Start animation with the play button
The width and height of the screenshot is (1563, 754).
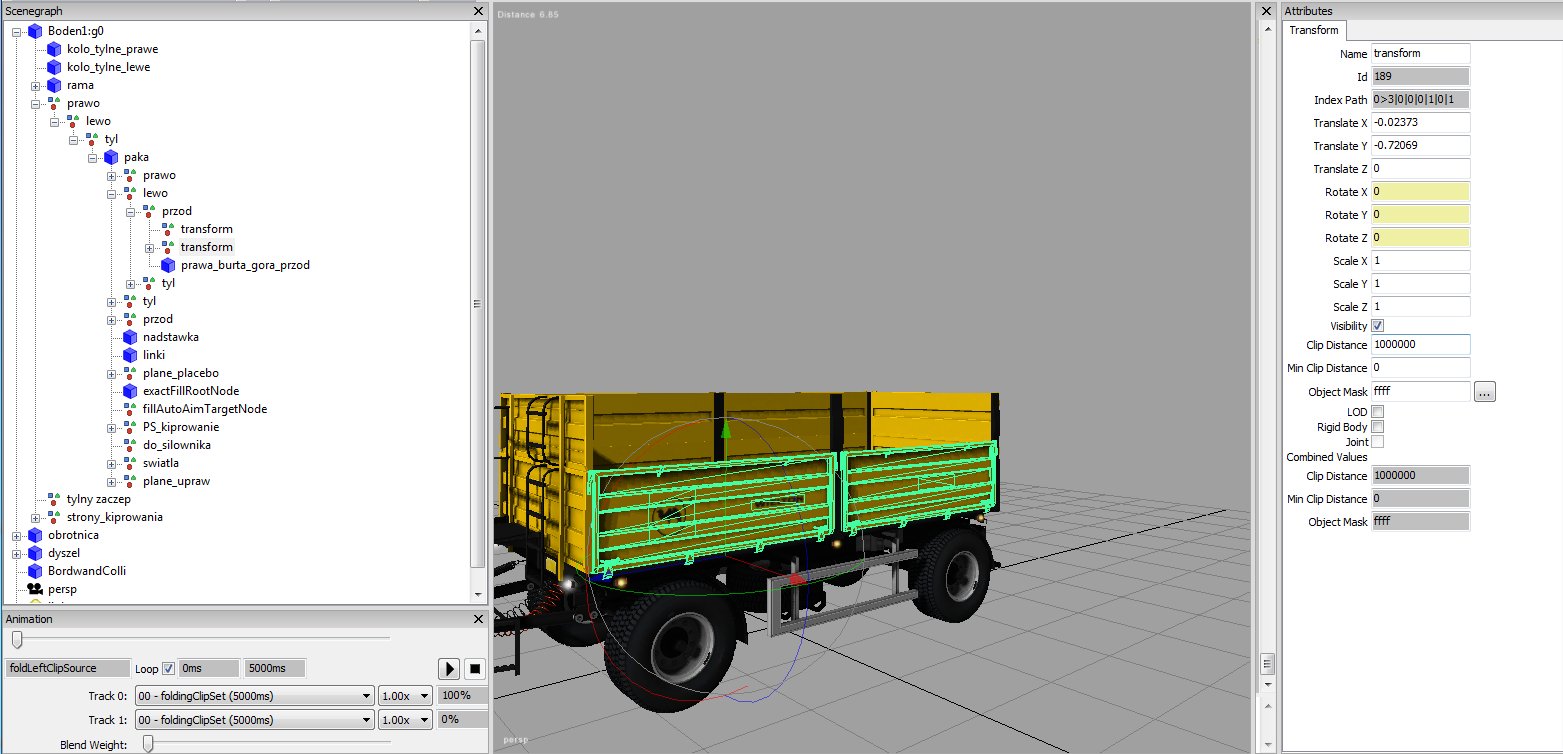coord(449,668)
